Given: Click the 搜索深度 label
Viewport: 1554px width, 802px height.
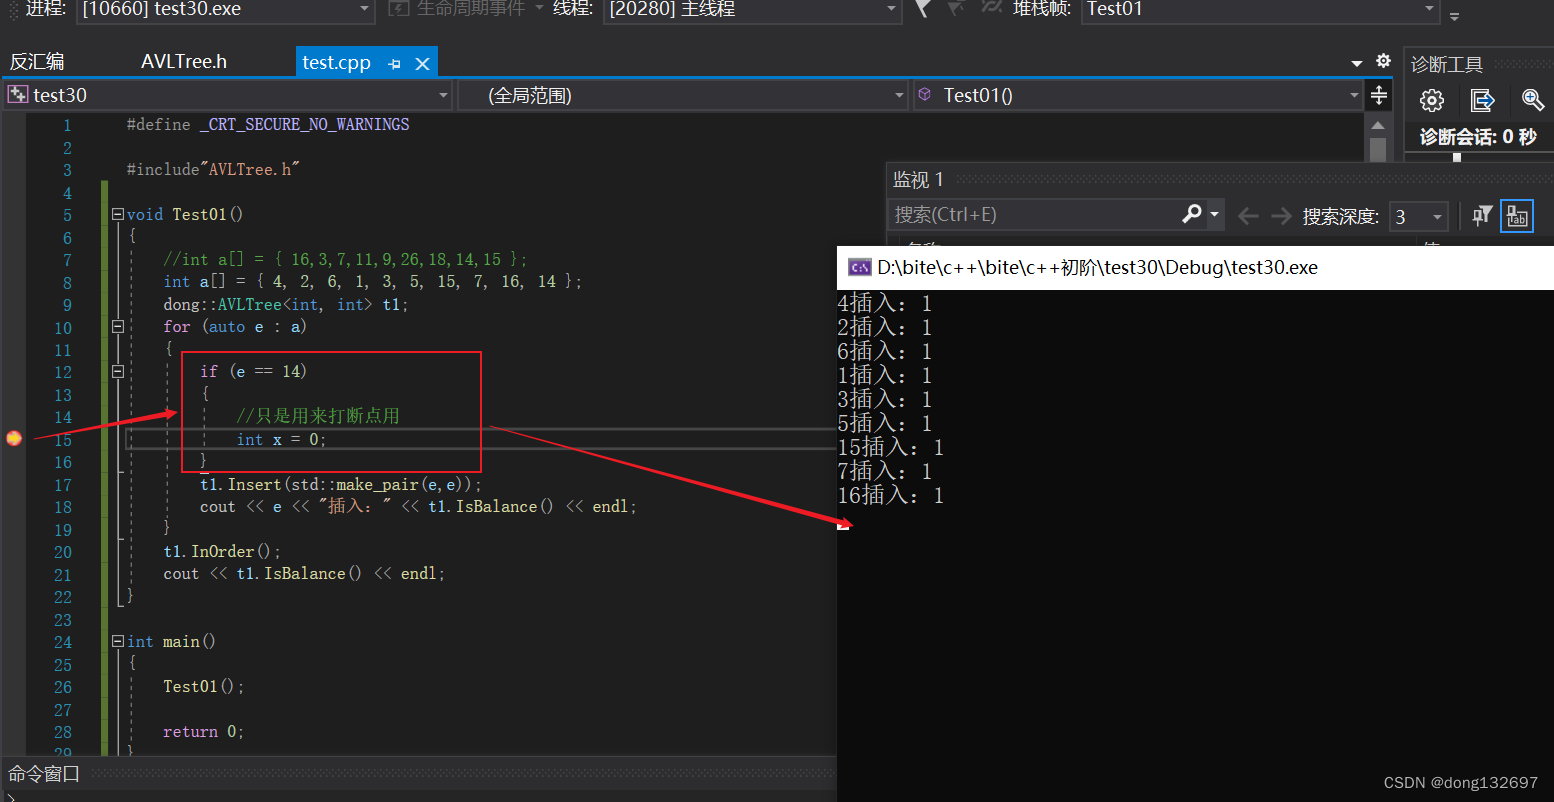Looking at the screenshot, I should coord(1340,216).
